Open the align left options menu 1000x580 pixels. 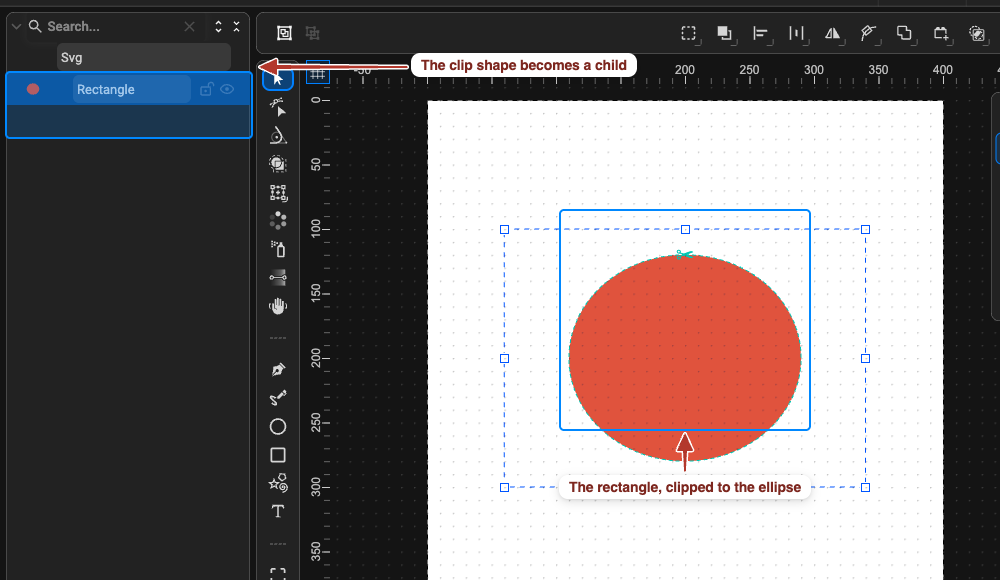760,33
